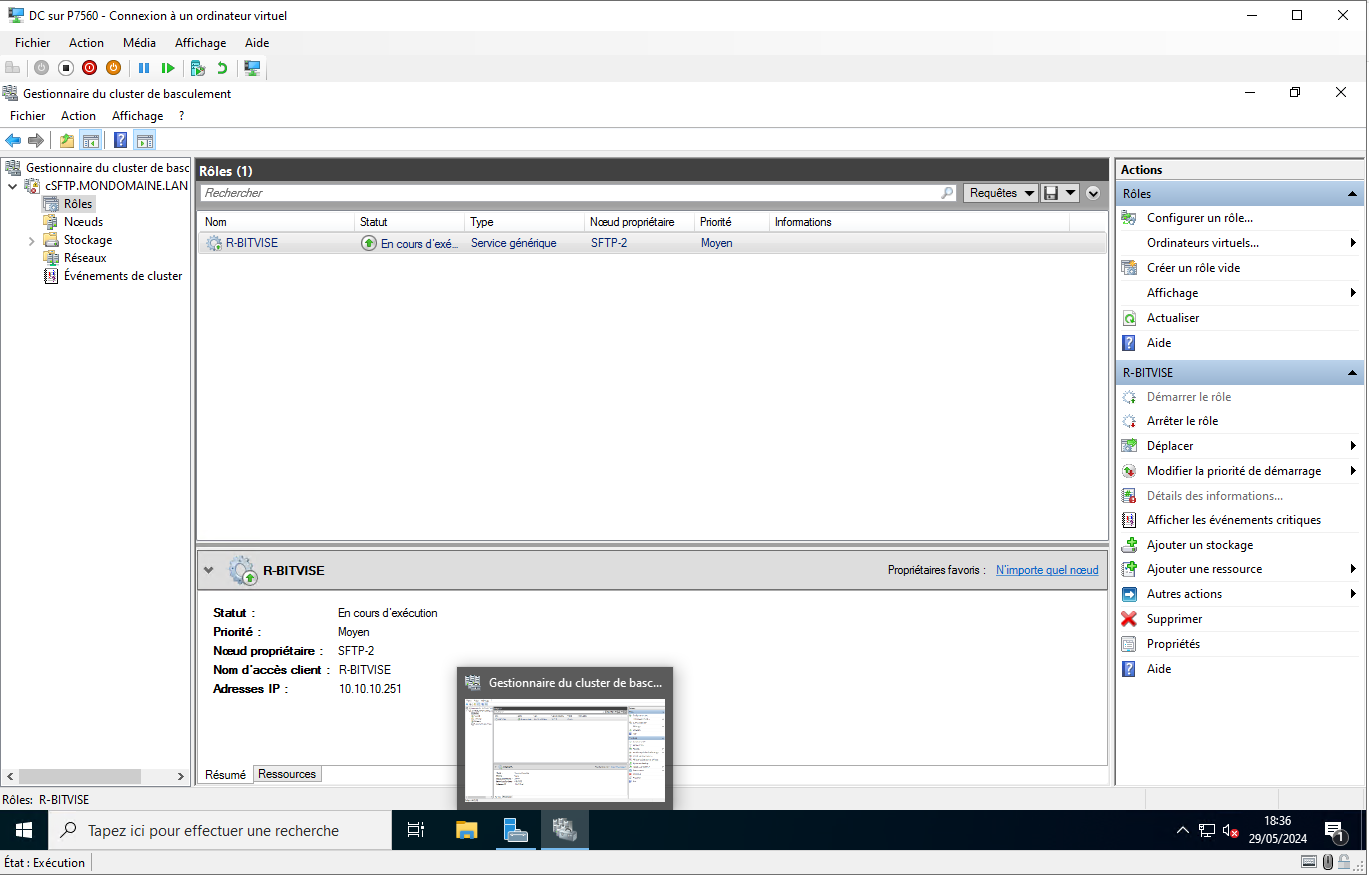Image resolution: width=1369 pixels, height=876 pixels.
Task: Open Failover Cluster Manager taskbar icon
Action: point(565,830)
